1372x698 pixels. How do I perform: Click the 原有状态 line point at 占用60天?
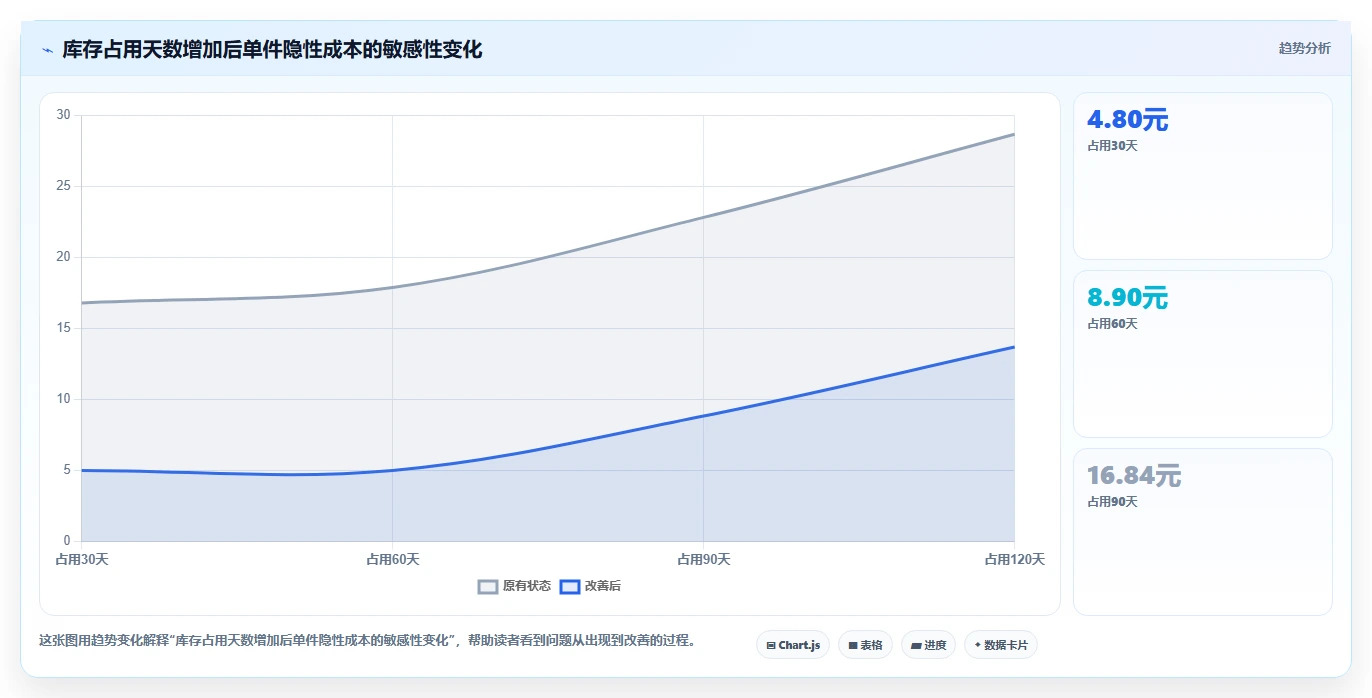tap(392, 287)
